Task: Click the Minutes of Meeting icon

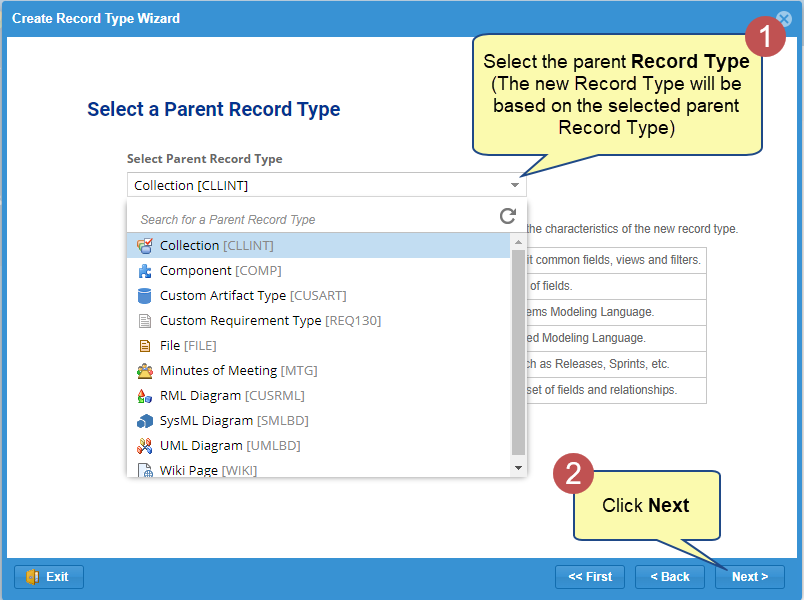Action: 144,370
